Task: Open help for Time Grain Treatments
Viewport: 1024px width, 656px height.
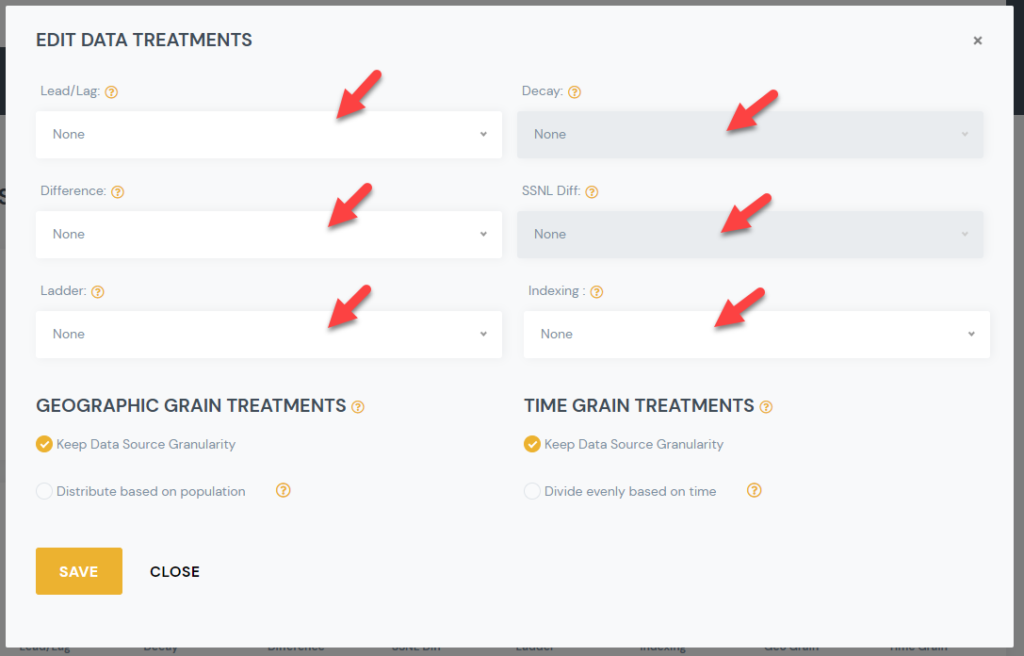Action: click(766, 407)
